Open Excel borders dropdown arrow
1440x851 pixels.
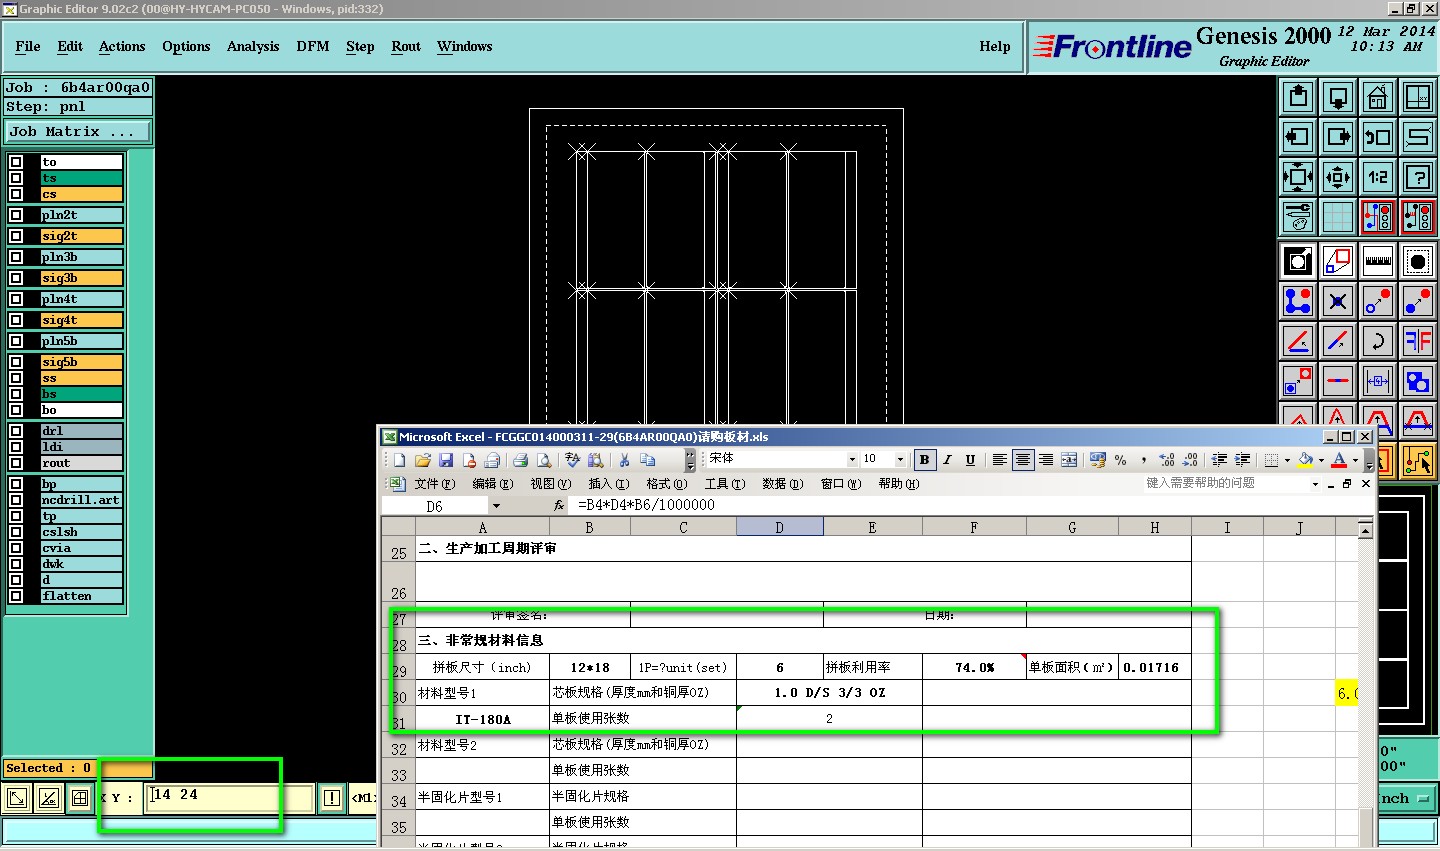[x=1287, y=460]
